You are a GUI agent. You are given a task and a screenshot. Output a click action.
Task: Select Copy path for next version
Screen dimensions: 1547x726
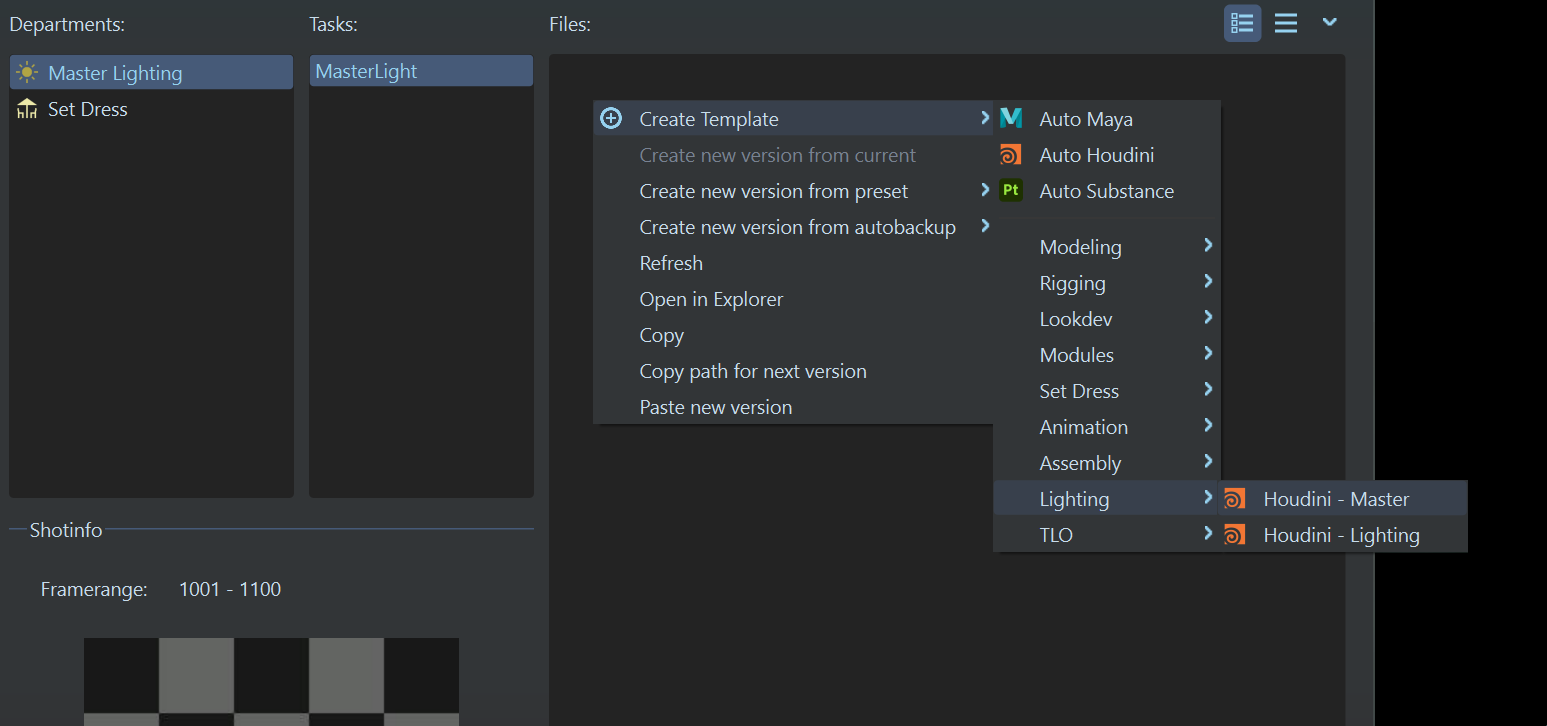[x=753, y=371]
